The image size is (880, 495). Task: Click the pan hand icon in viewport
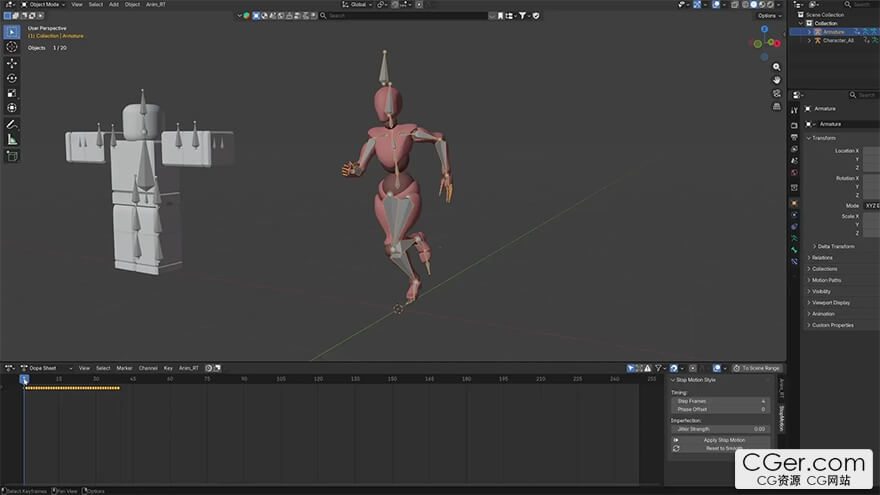(777, 80)
